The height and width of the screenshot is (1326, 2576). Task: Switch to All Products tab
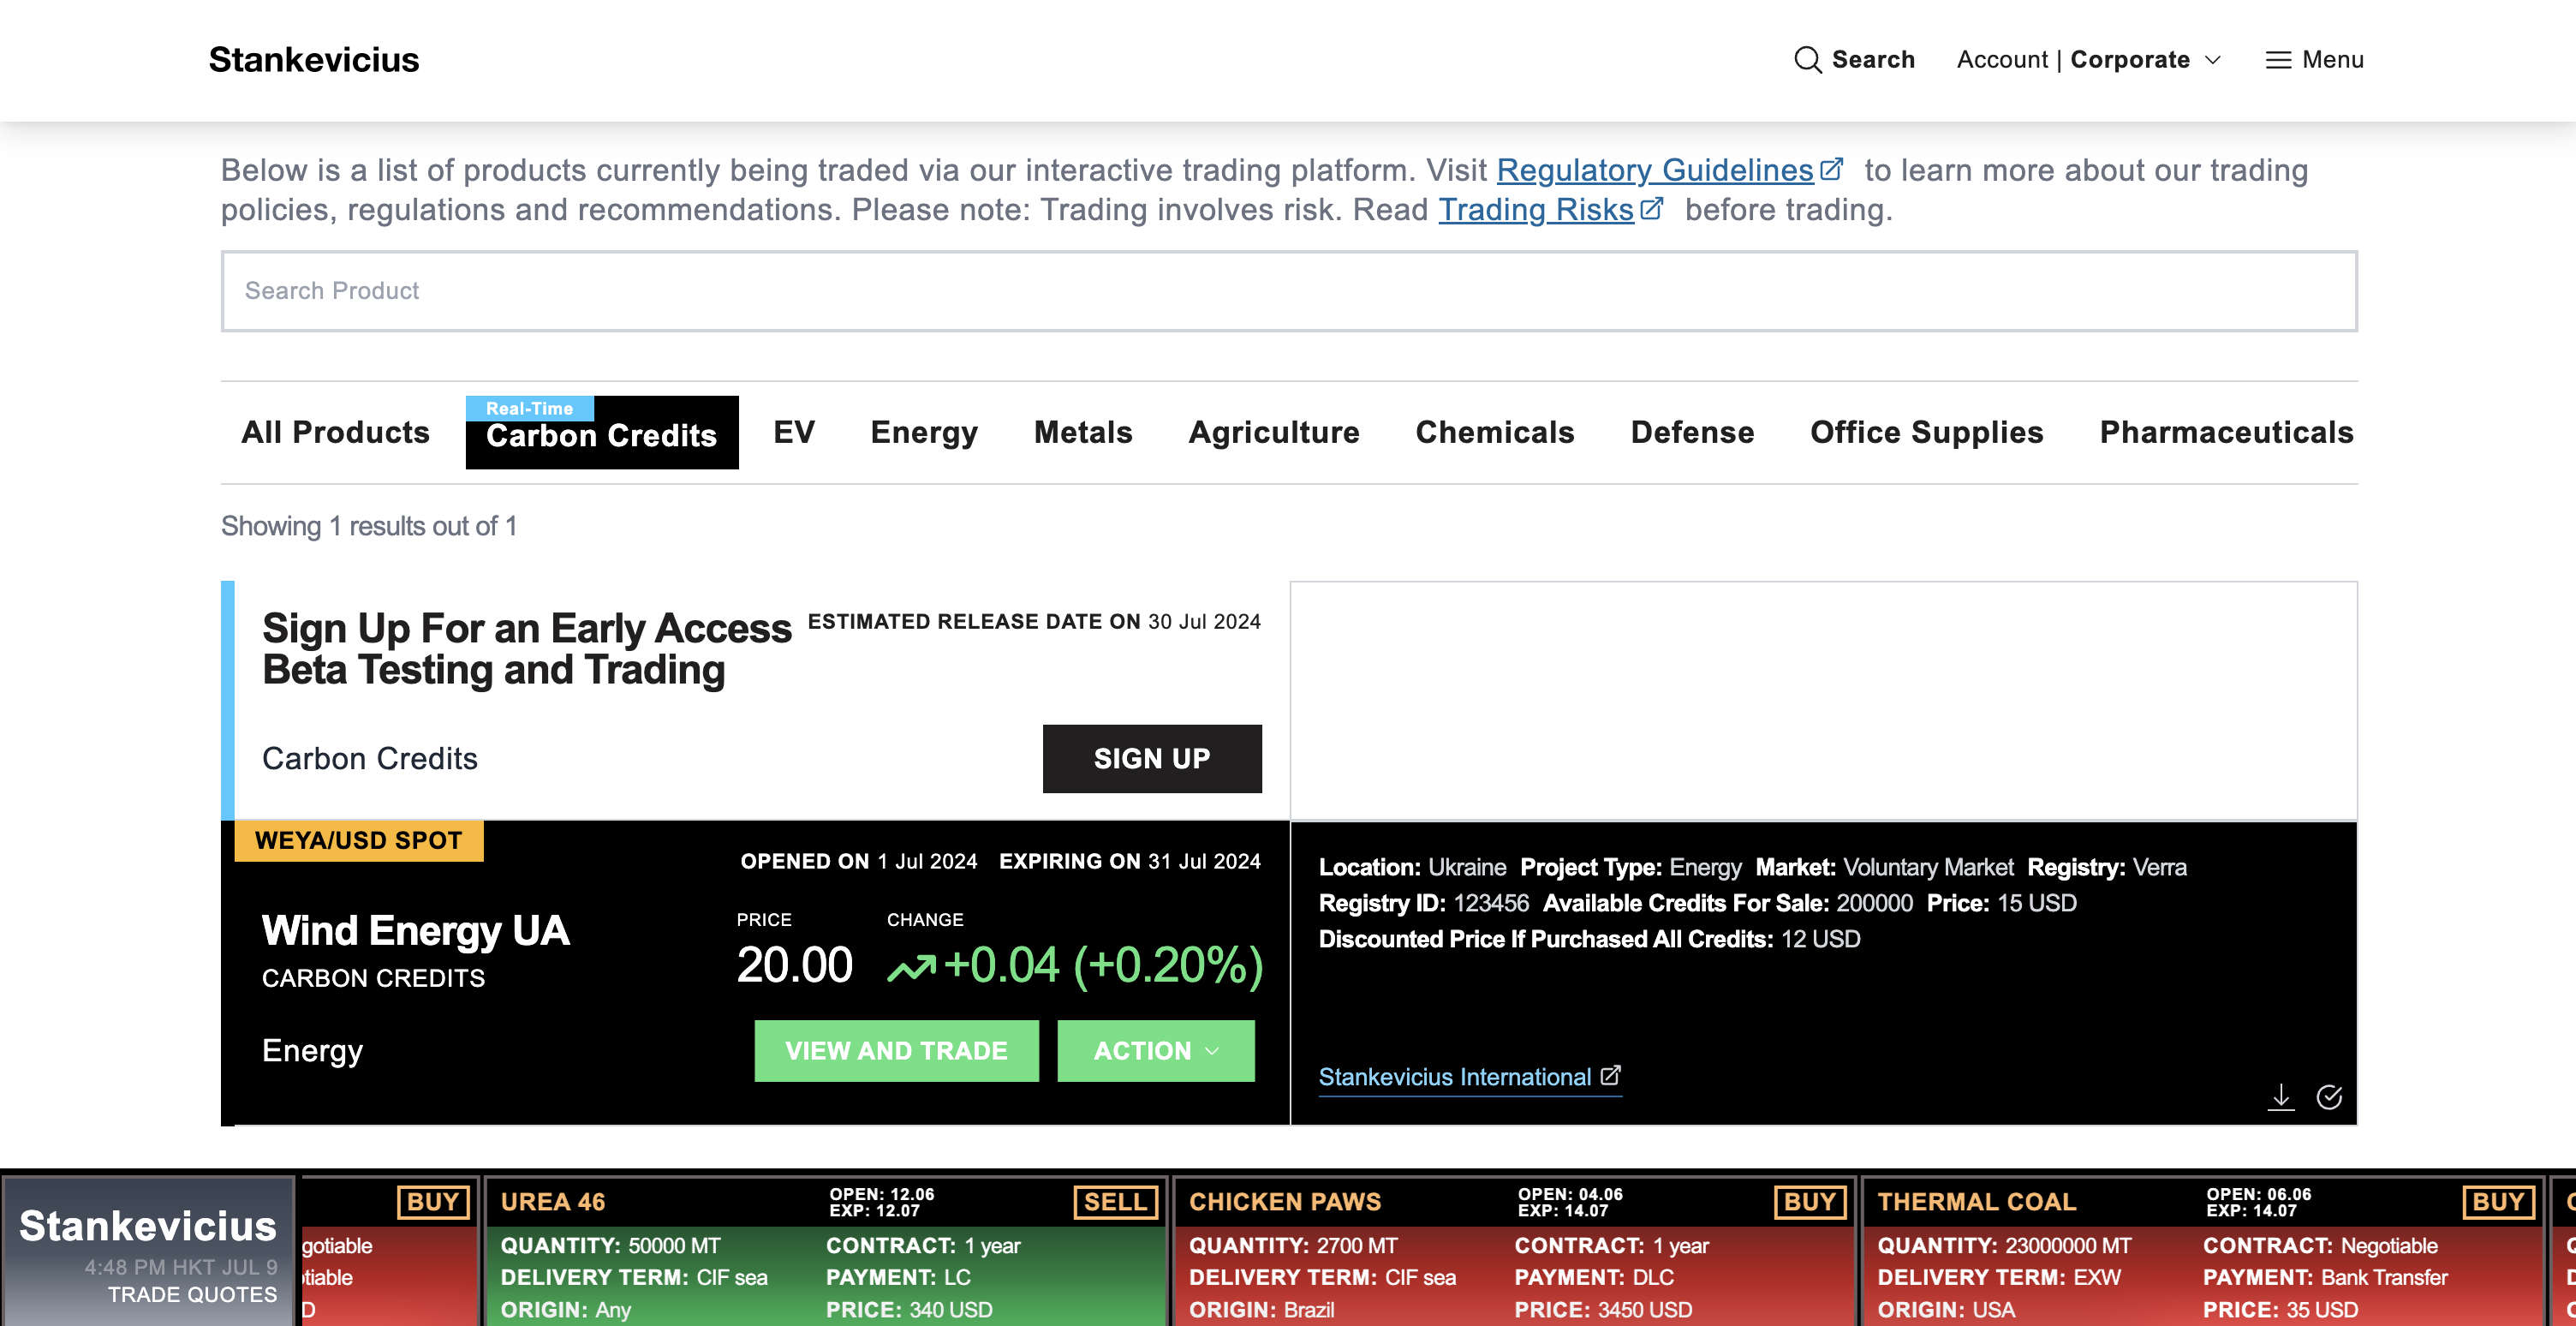pyautogui.click(x=335, y=432)
